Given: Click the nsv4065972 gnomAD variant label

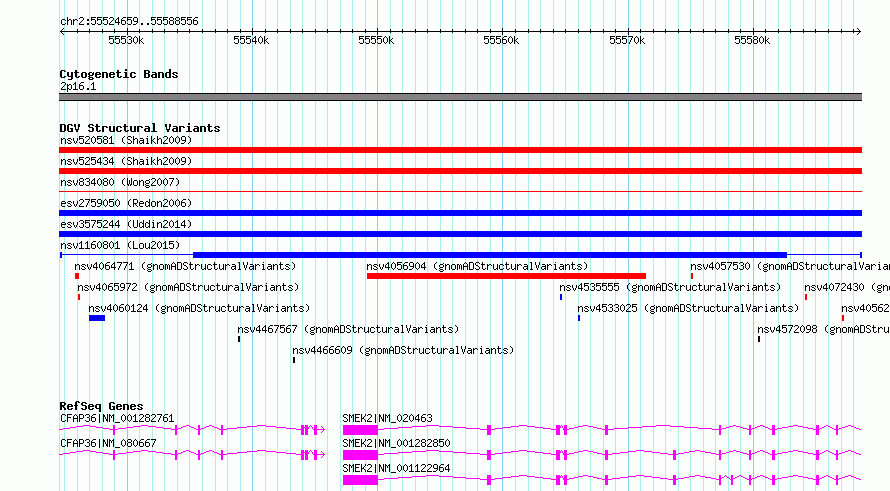Looking at the screenshot, I should 188,287.
